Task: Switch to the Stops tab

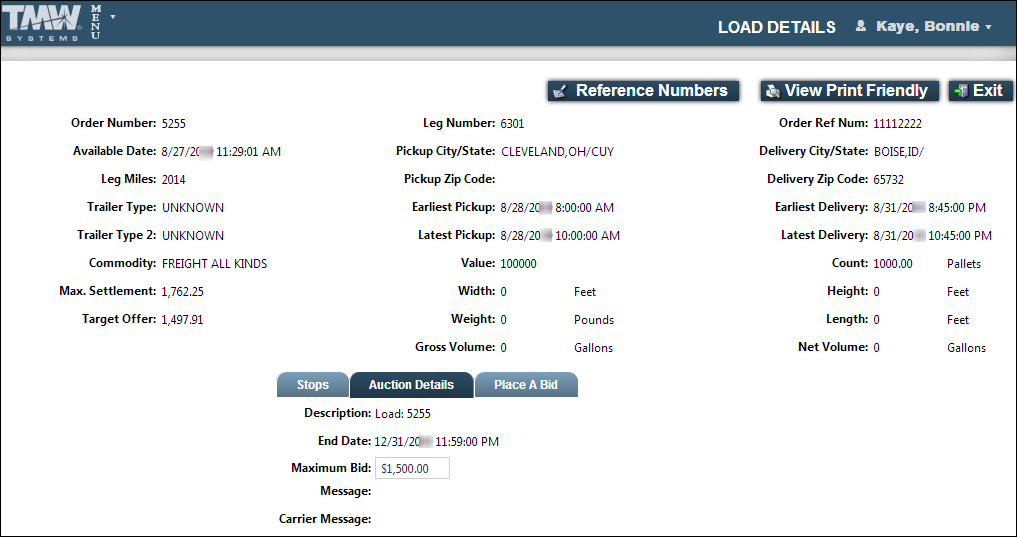Action: pyautogui.click(x=312, y=385)
